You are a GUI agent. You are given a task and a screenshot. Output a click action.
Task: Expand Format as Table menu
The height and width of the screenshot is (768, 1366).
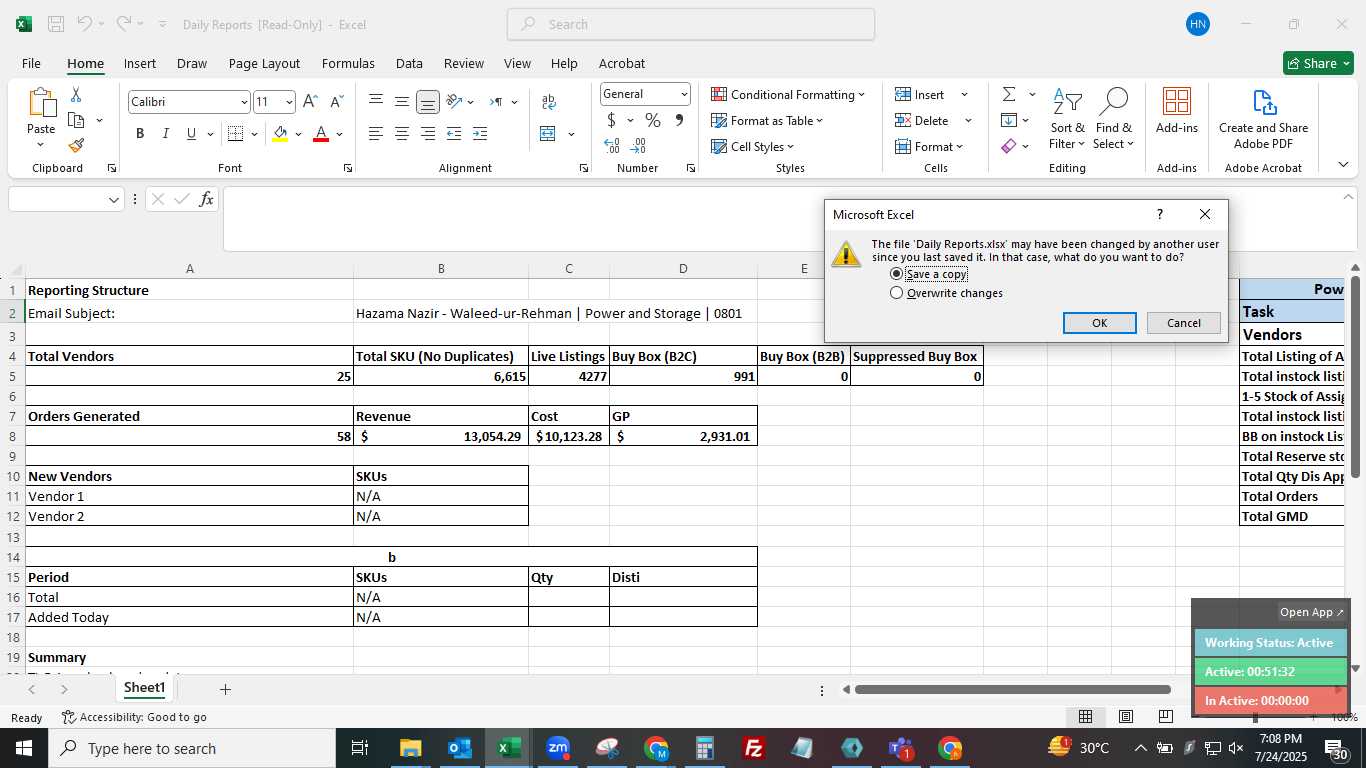coord(767,120)
